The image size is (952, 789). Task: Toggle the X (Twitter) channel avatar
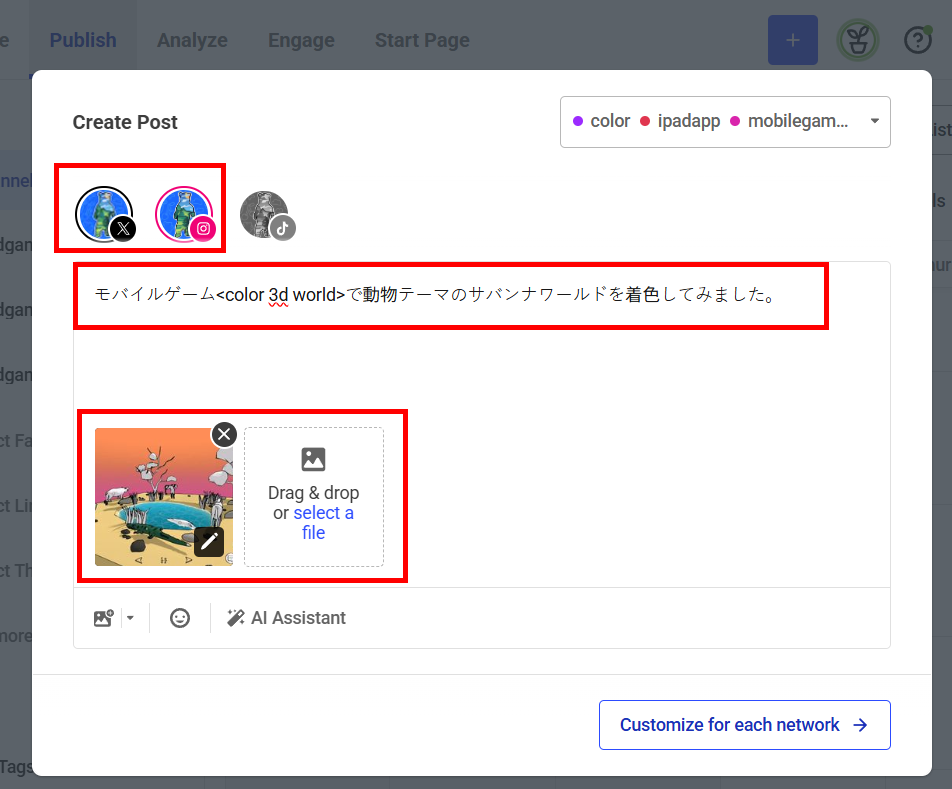(x=105, y=214)
